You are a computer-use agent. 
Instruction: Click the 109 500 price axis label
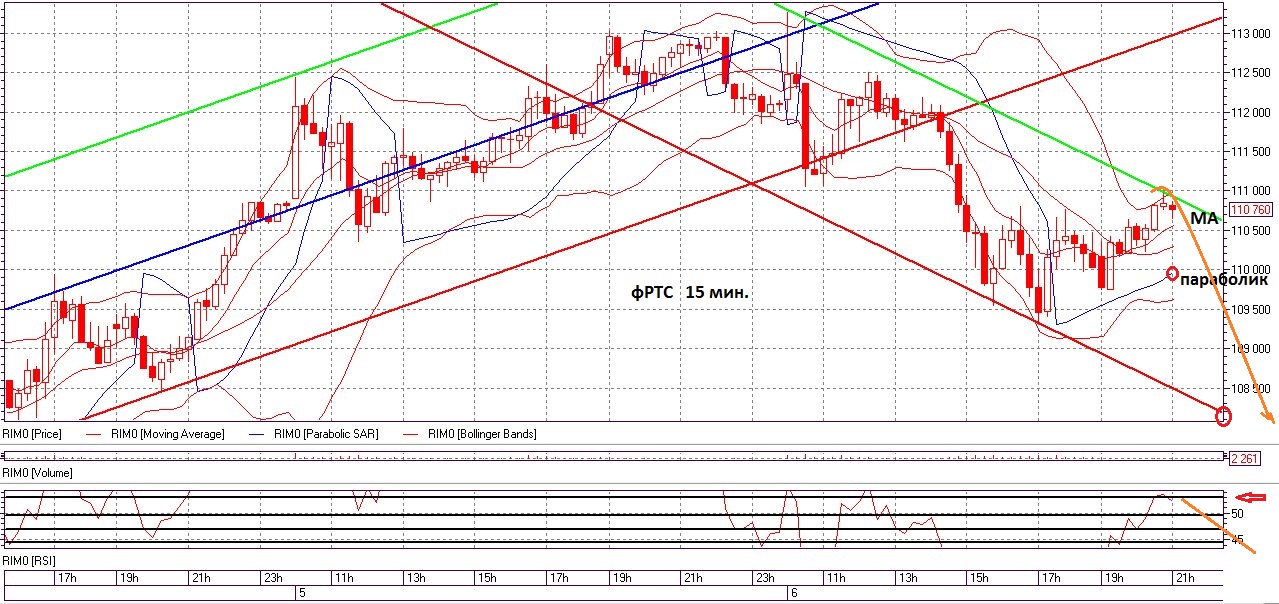click(1250, 309)
